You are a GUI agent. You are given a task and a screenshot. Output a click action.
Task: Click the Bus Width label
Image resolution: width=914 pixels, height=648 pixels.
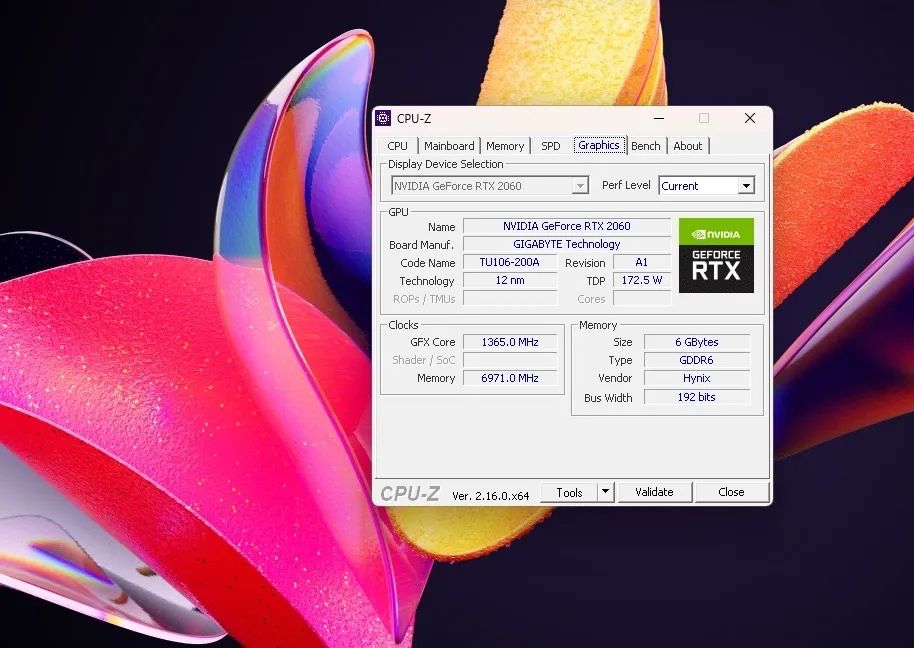(608, 398)
